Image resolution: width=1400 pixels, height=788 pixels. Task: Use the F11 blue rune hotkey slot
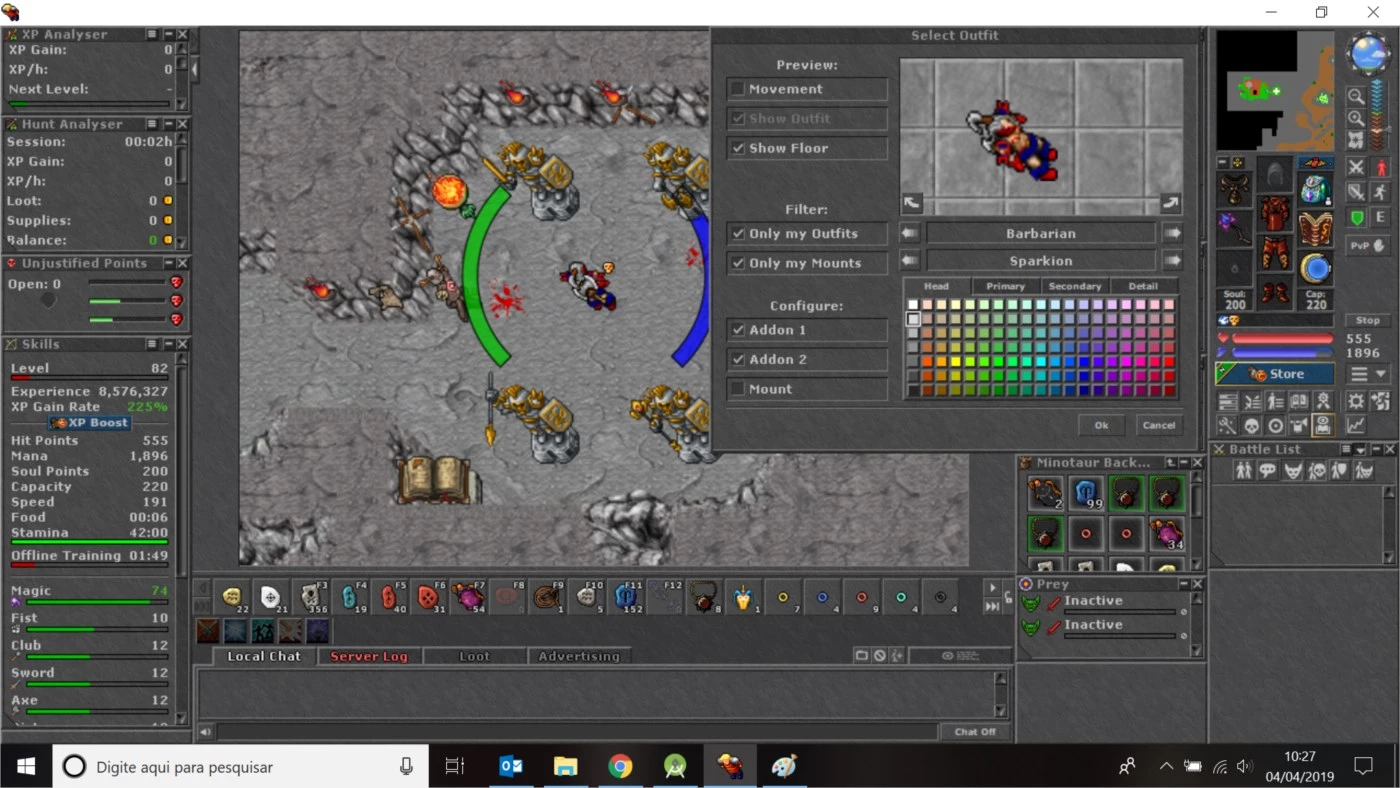(626, 597)
